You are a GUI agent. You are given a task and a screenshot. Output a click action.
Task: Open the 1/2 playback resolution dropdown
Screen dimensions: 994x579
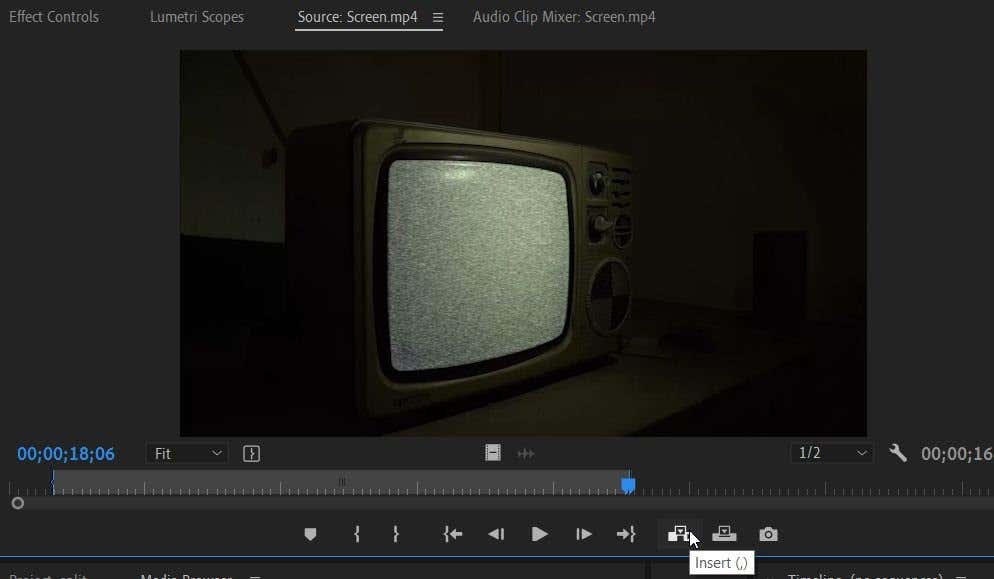pos(831,453)
